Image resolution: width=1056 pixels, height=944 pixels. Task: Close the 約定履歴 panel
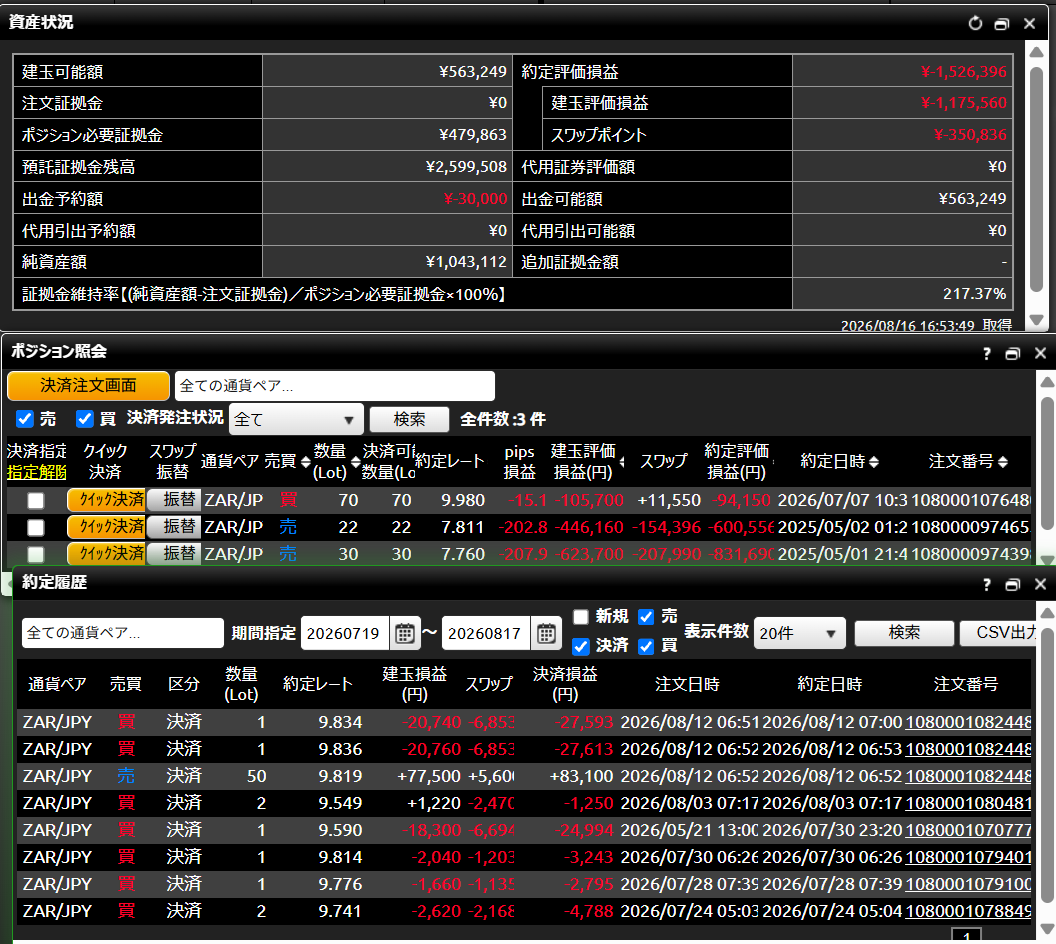1040,584
